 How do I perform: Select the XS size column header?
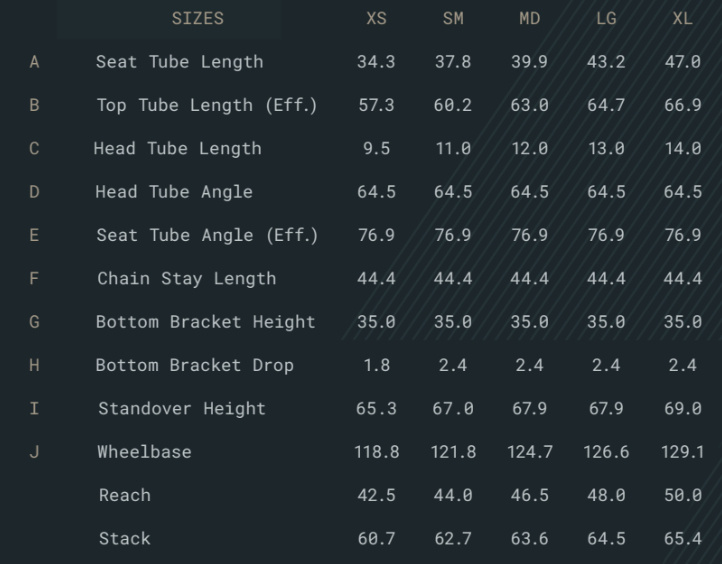click(x=376, y=18)
